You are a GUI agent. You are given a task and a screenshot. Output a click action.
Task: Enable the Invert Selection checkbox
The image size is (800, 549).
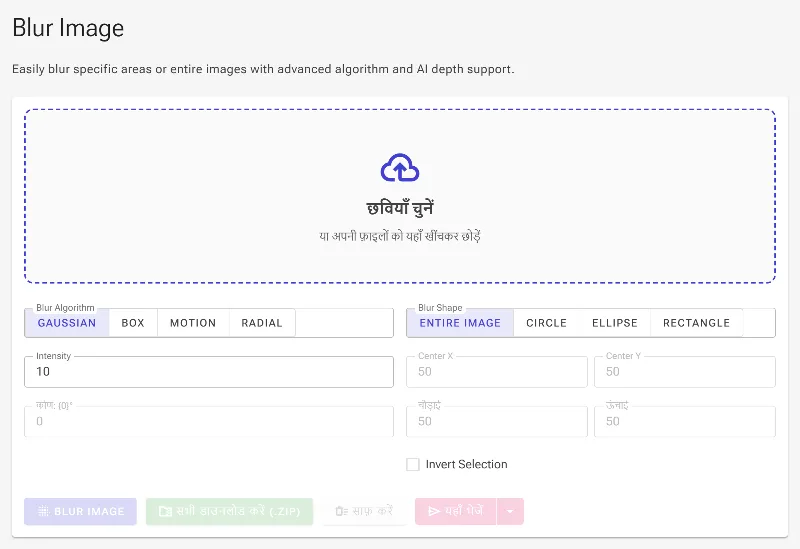tap(413, 464)
